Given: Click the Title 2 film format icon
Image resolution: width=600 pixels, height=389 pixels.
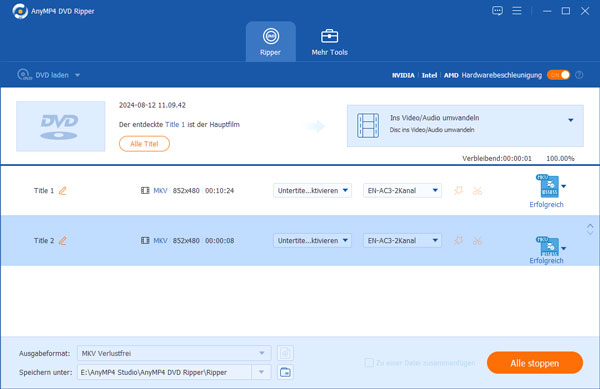Looking at the screenshot, I should click(145, 241).
